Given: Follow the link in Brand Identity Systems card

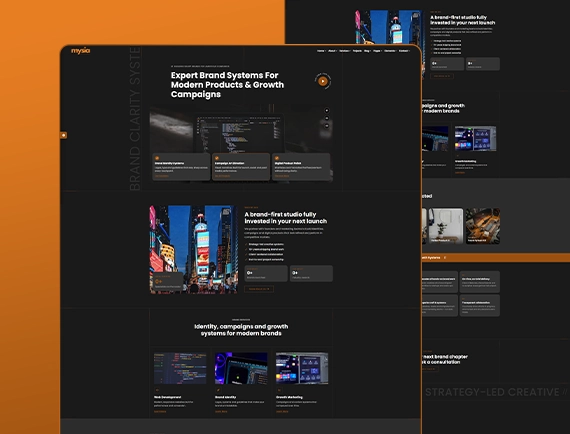Looking at the screenshot, I should point(162,176).
